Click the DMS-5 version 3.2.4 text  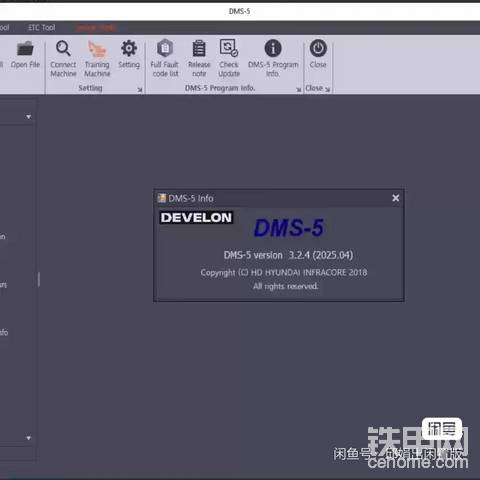(288, 255)
